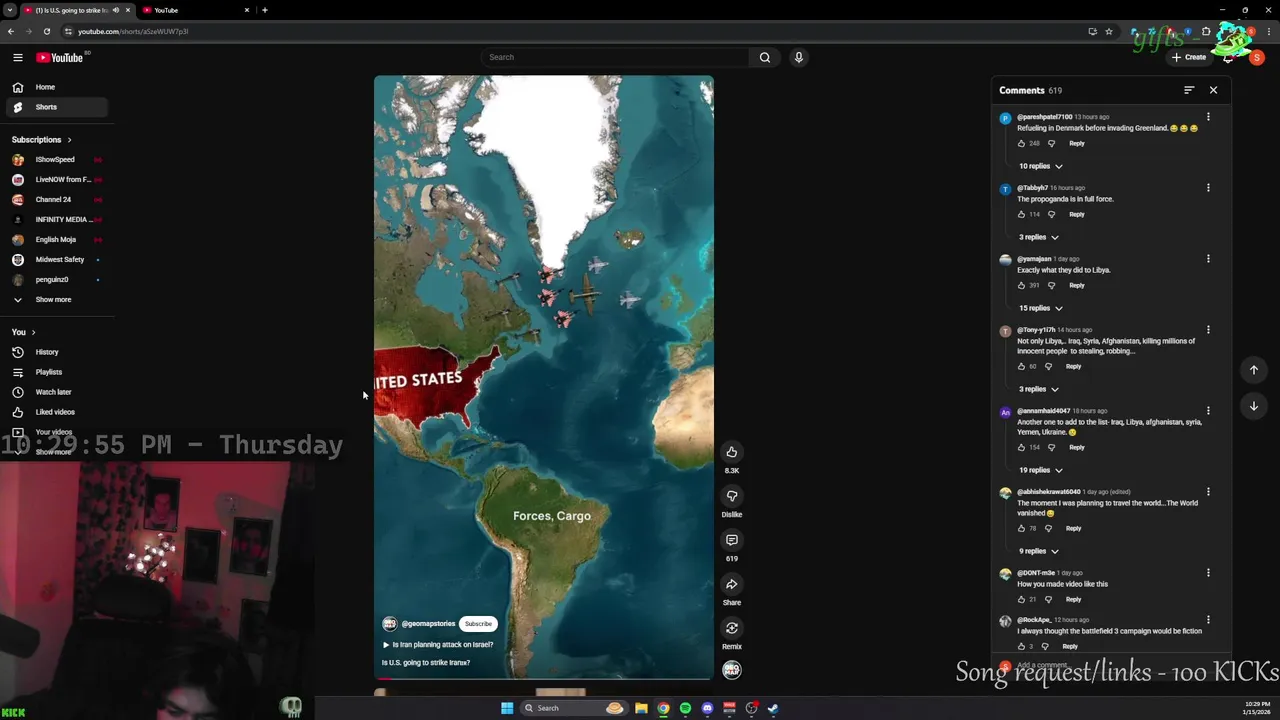Show more subscriptions in sidebar
The height and width of the screenshot is (720, 1280).
(x=54, y=299)
